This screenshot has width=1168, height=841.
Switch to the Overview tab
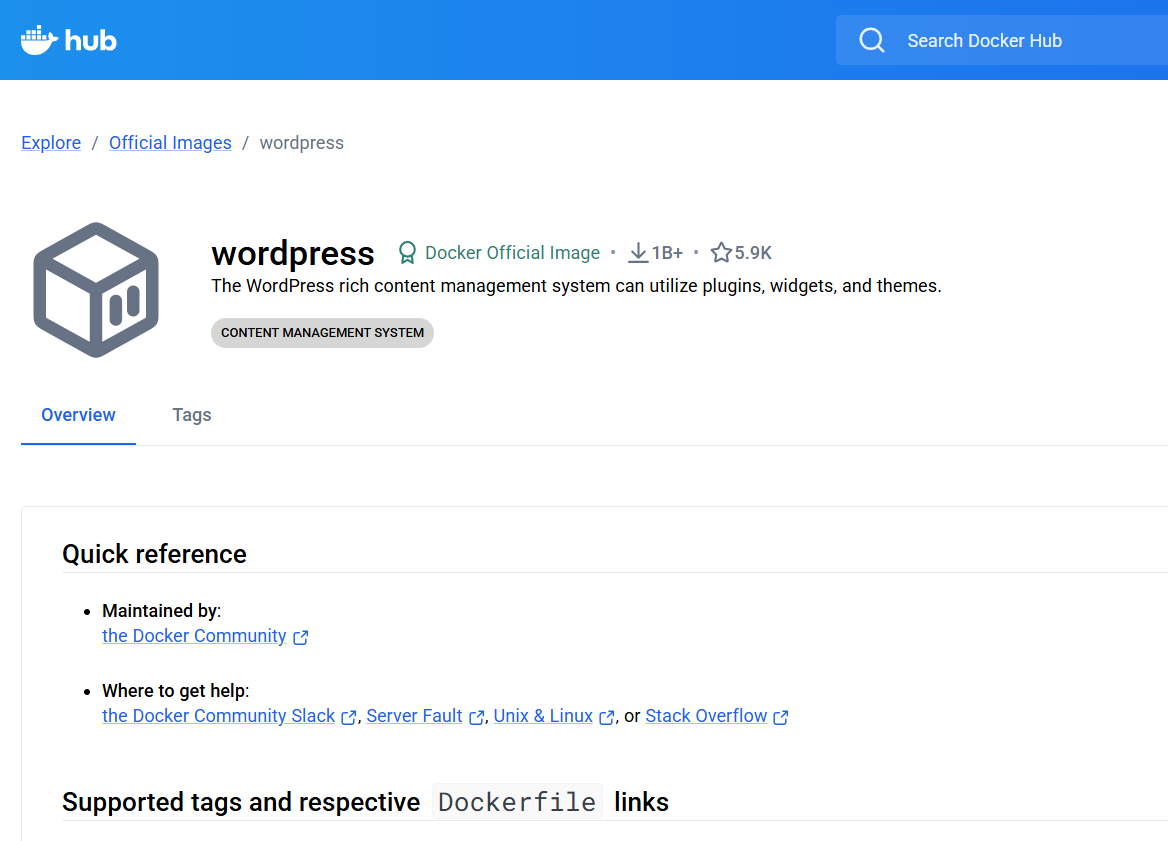(78, 415)
